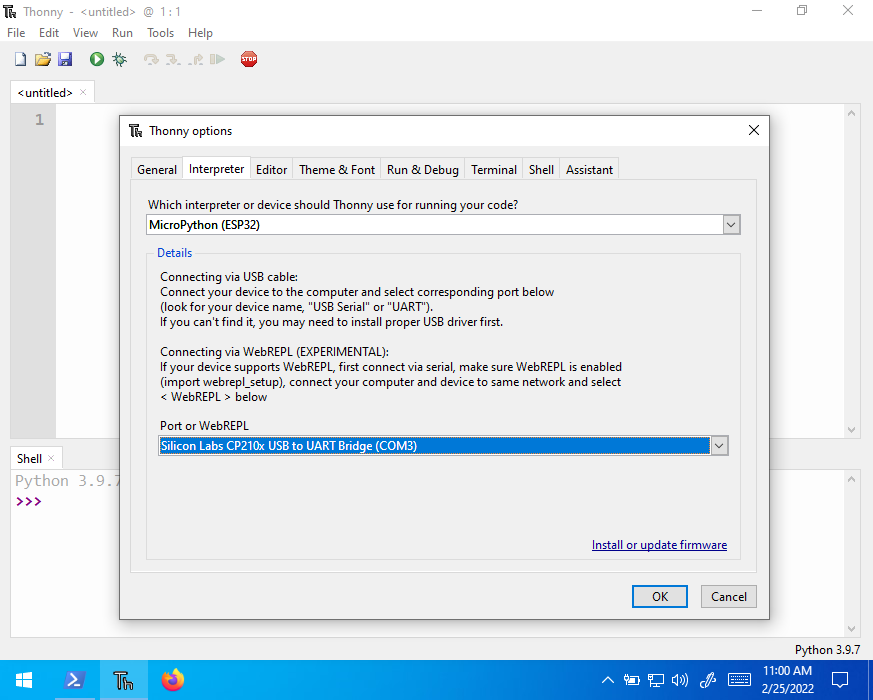Click the Install or update firmware link
The image size is (873, 700).
(659, 545)
